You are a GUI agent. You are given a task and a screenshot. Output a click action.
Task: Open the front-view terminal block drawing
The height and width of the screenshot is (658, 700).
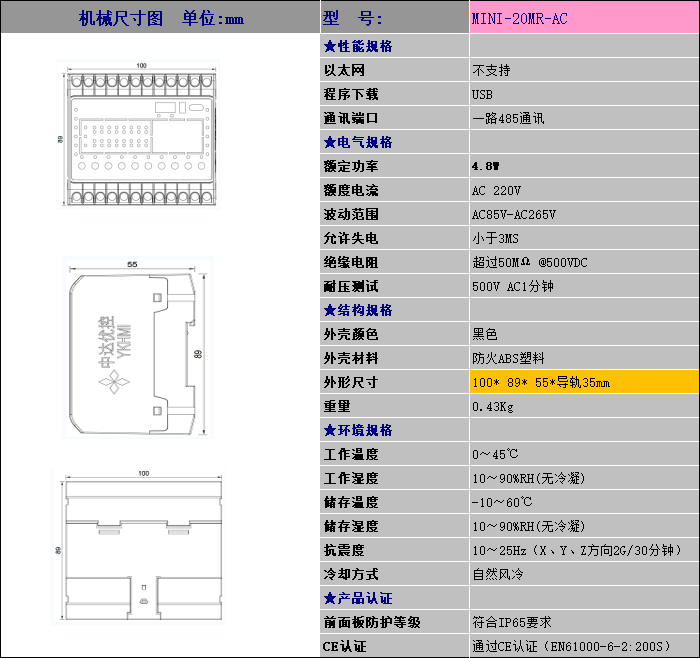coord(138,134)
